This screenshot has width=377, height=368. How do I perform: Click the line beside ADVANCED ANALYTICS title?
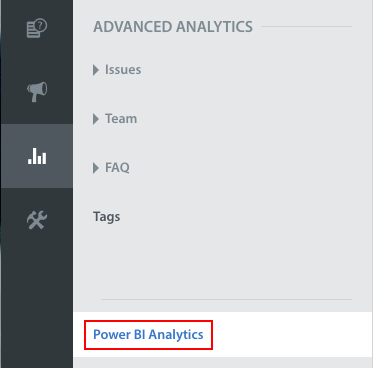pos(306,26)
